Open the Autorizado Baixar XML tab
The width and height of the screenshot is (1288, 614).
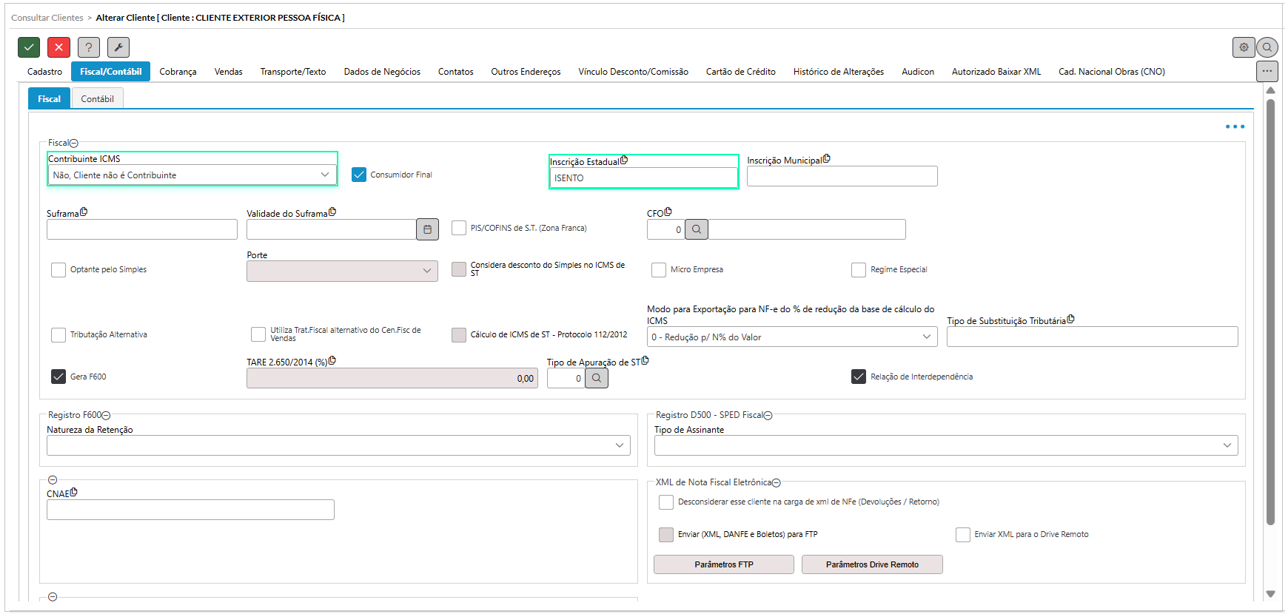point(996,72)
